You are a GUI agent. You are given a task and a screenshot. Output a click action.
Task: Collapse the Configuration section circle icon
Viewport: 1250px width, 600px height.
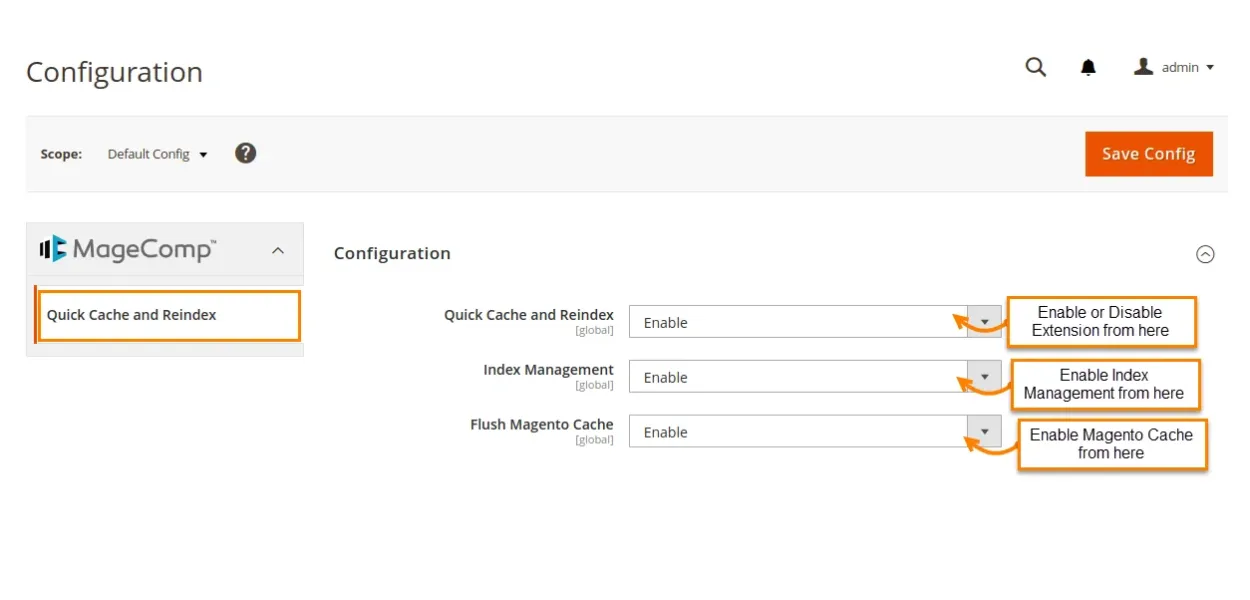[x=1205, y=254]
